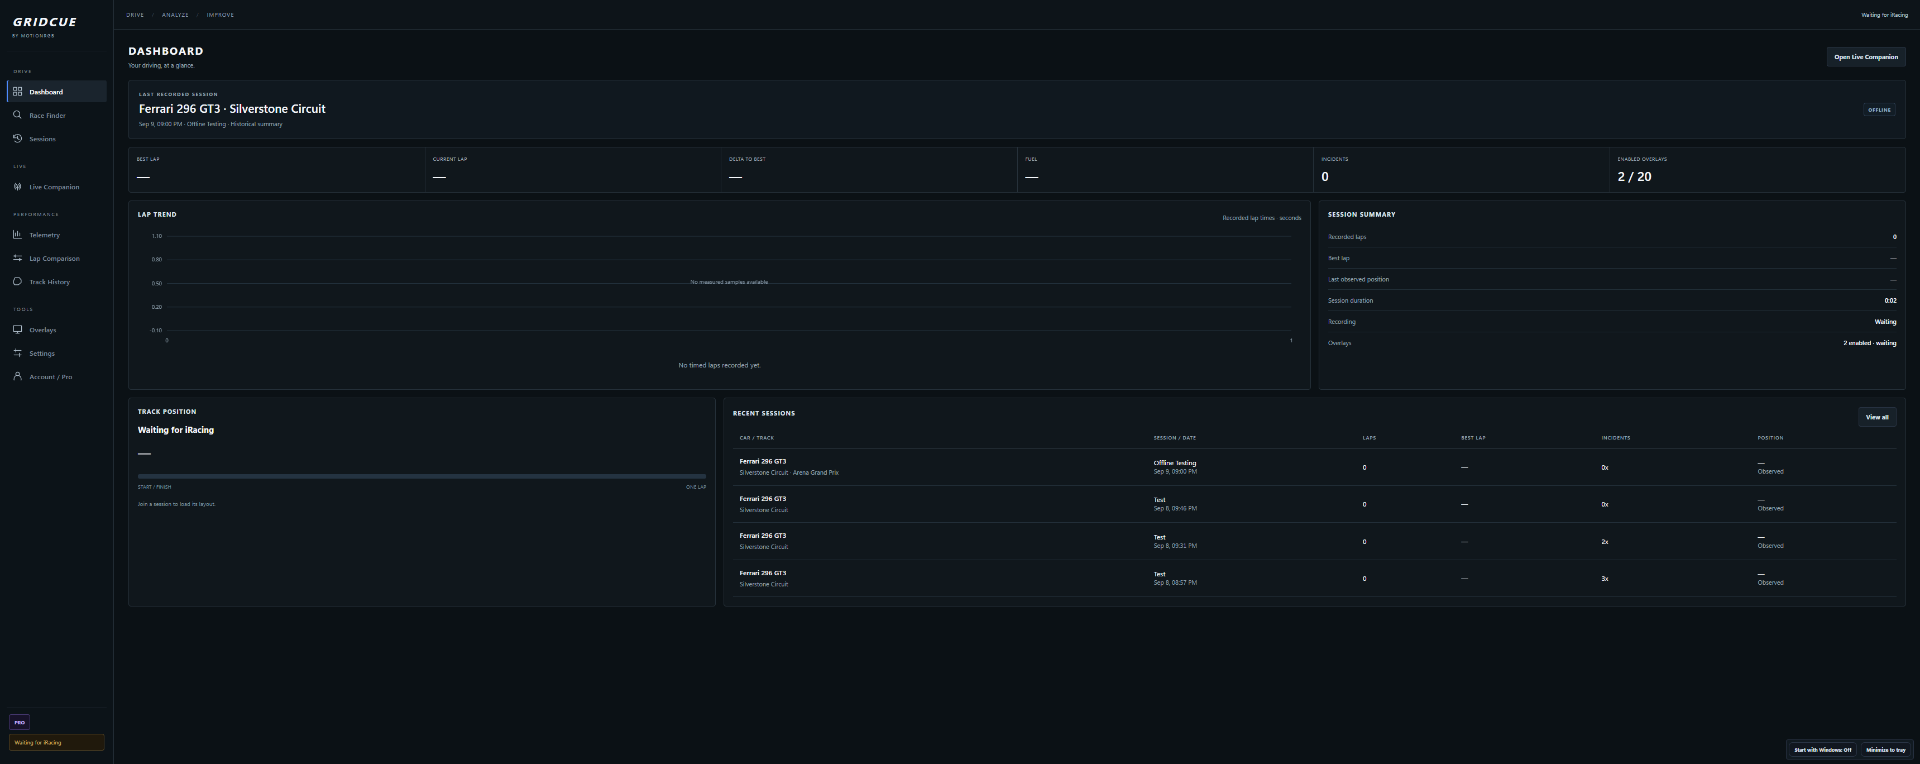
Task: Click the Settings sliders icon
Action: (17, 353)
